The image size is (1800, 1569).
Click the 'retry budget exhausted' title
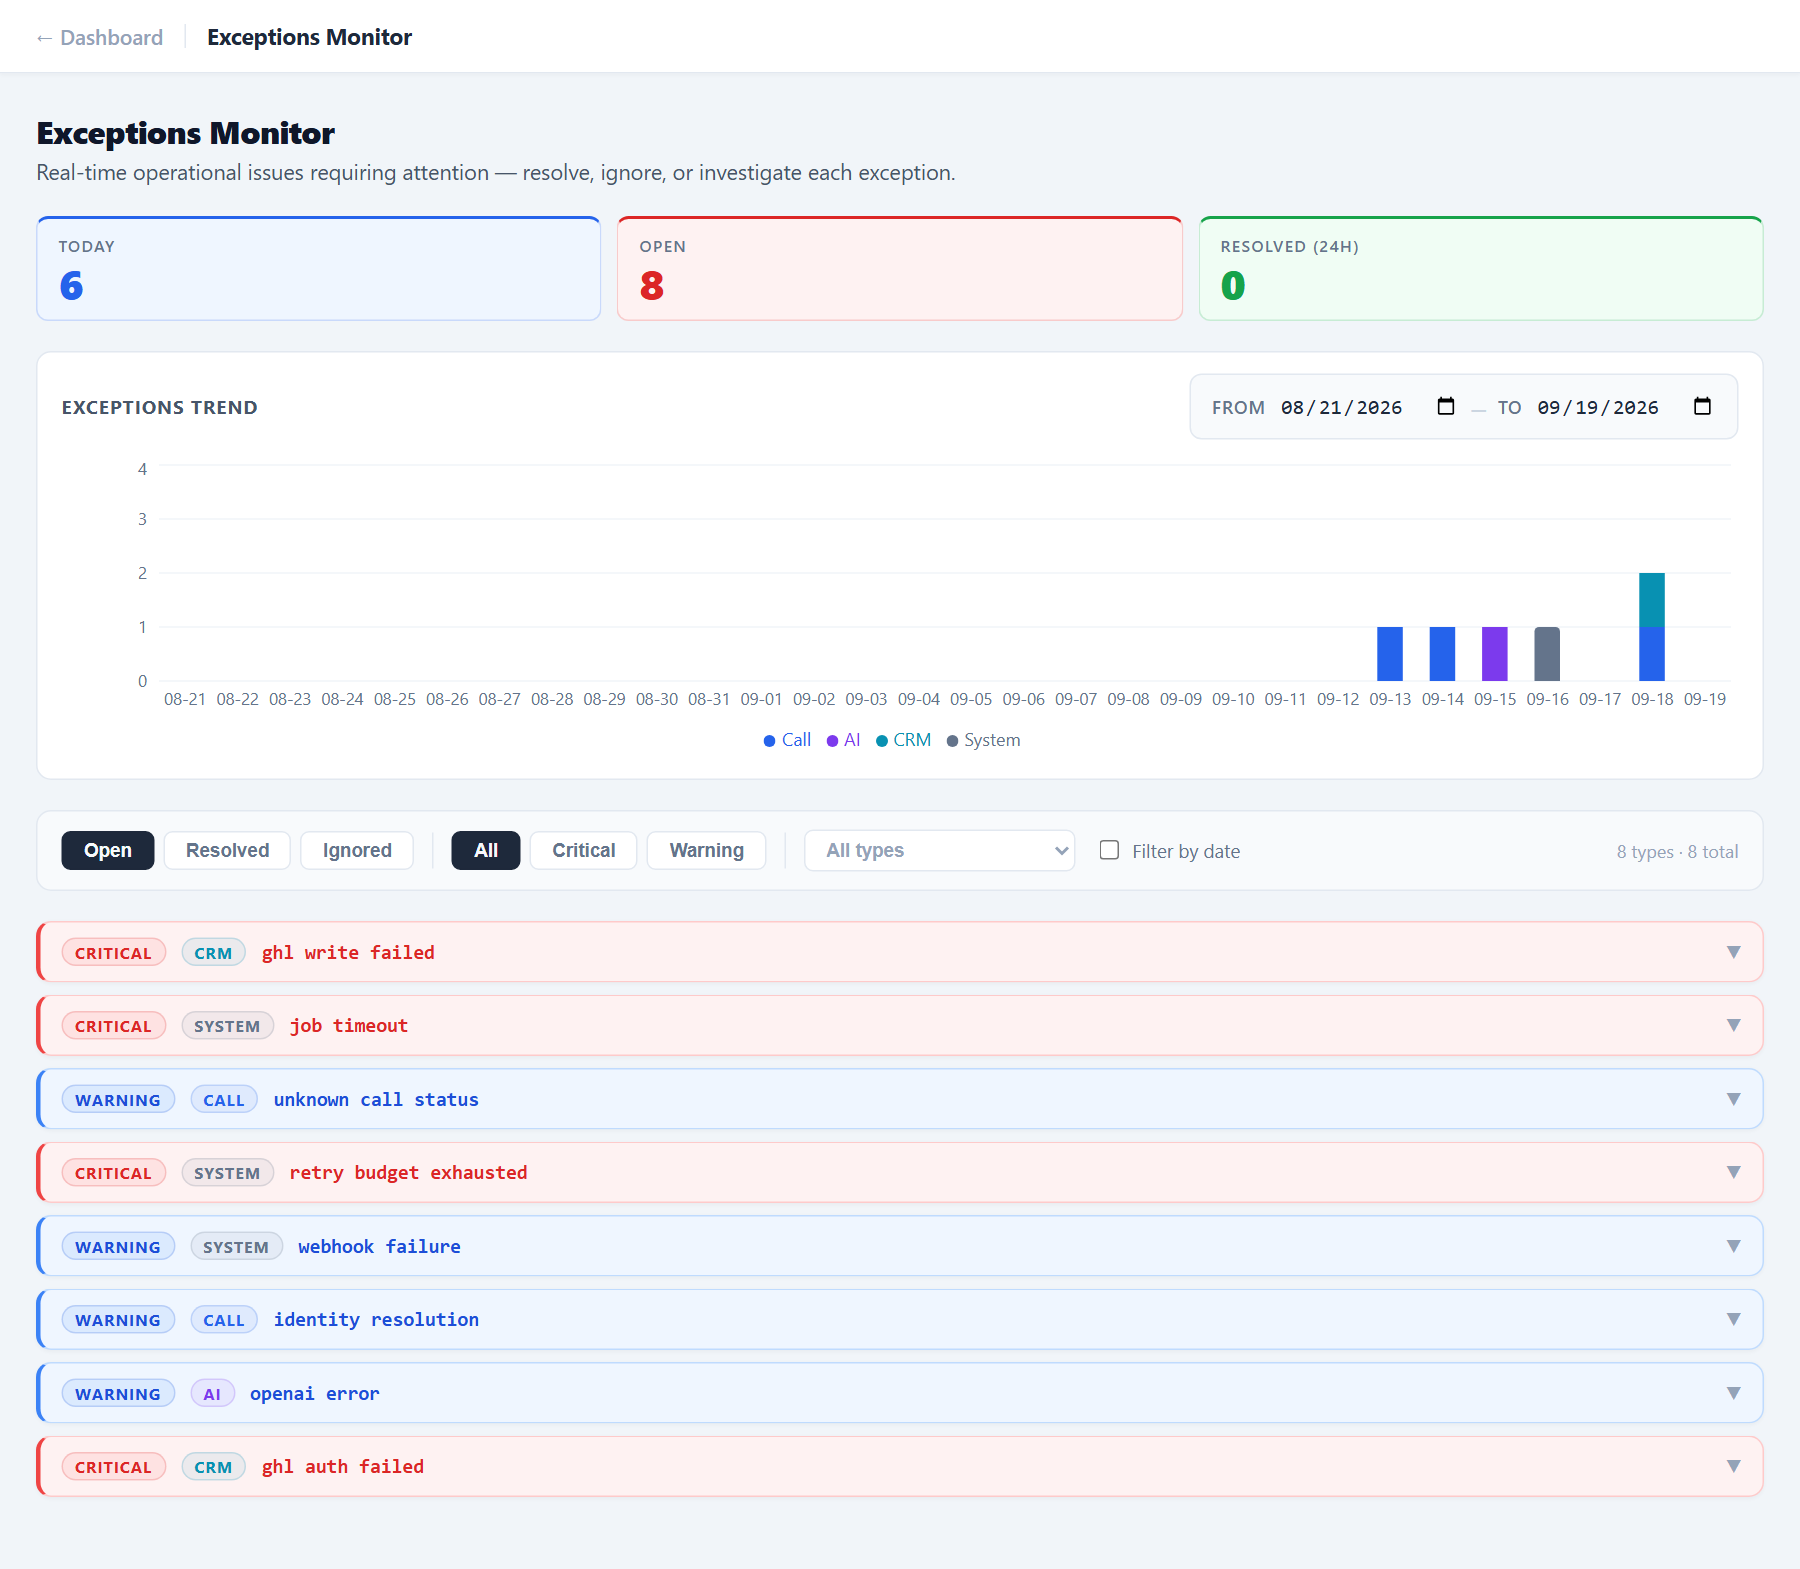click(x=408, y=1172)
